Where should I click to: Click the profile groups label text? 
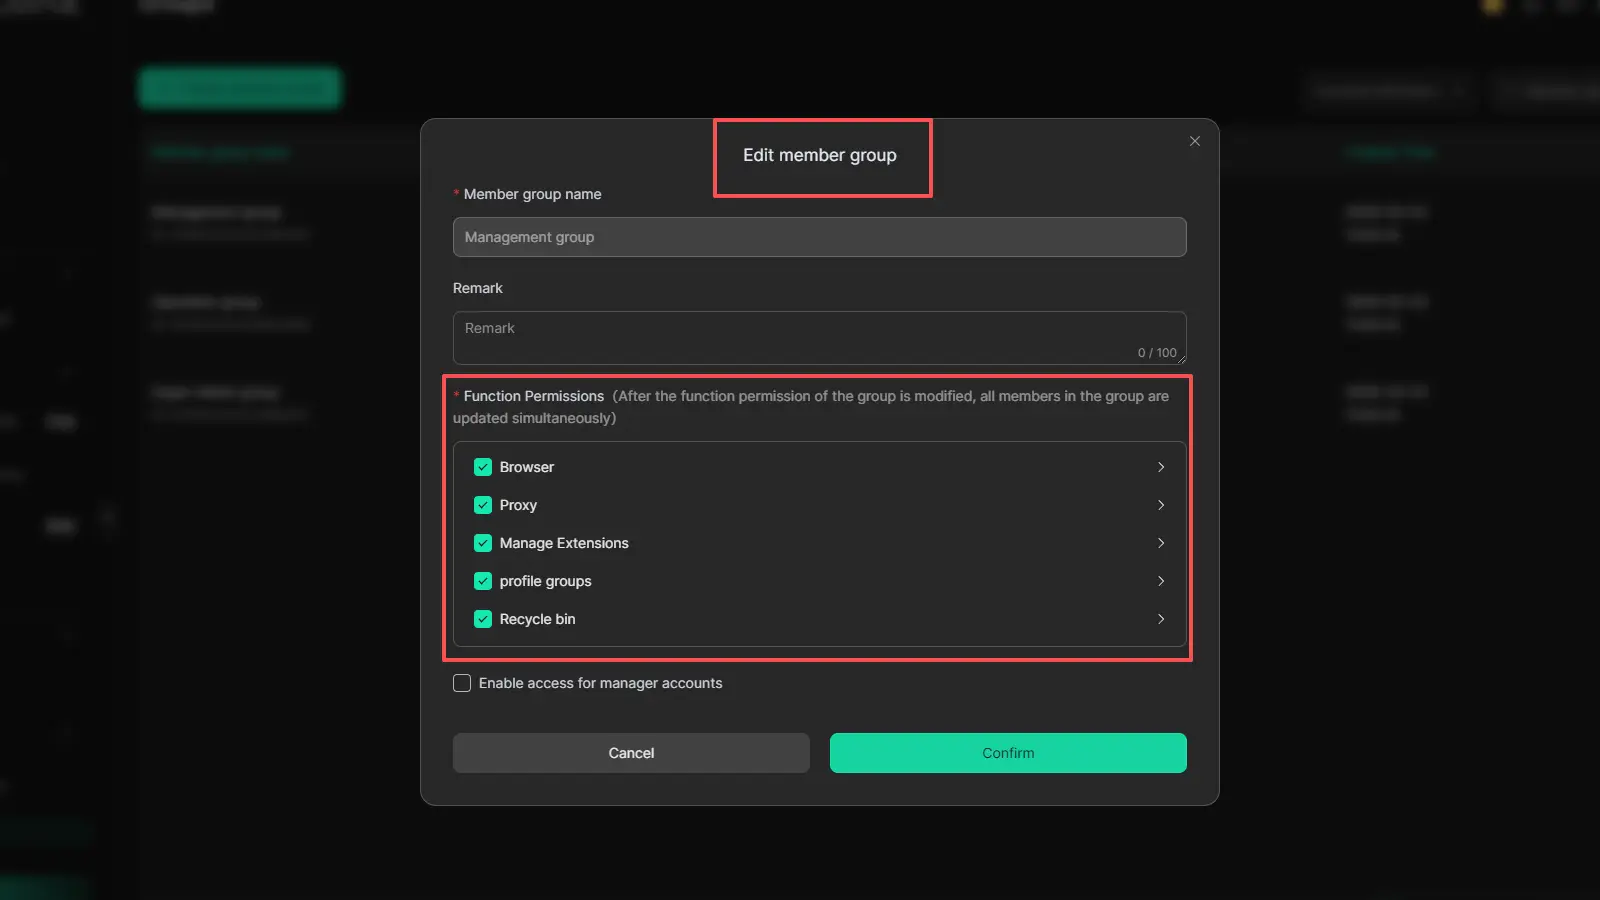pos(545,581)
